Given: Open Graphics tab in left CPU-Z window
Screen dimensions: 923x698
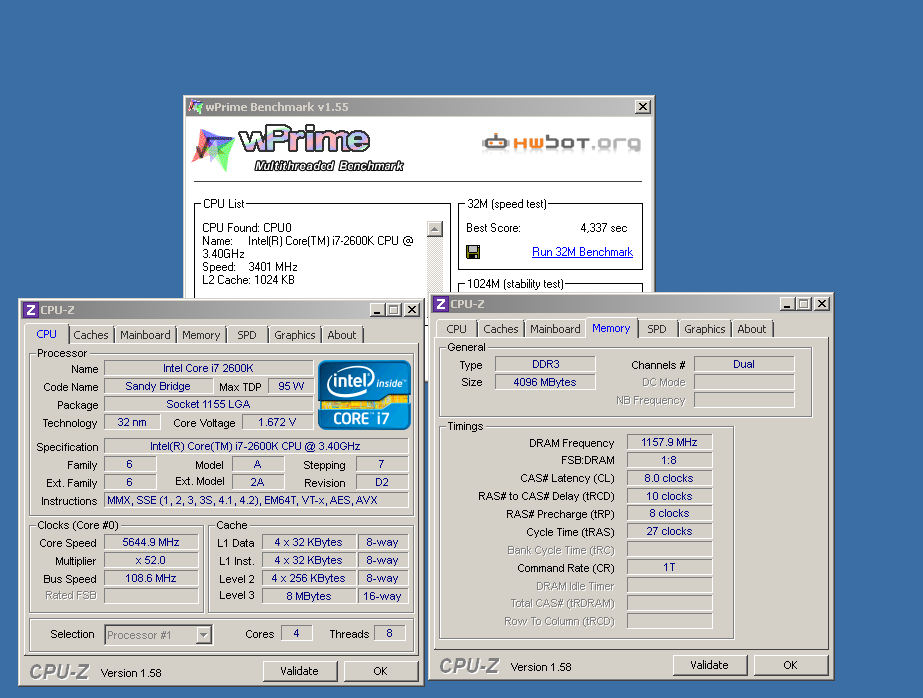Looking at the screenshot, I should click(x=294, y=335).
